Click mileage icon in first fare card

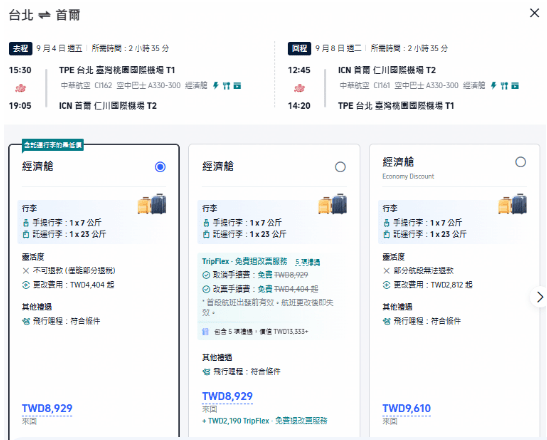[26, 321]
